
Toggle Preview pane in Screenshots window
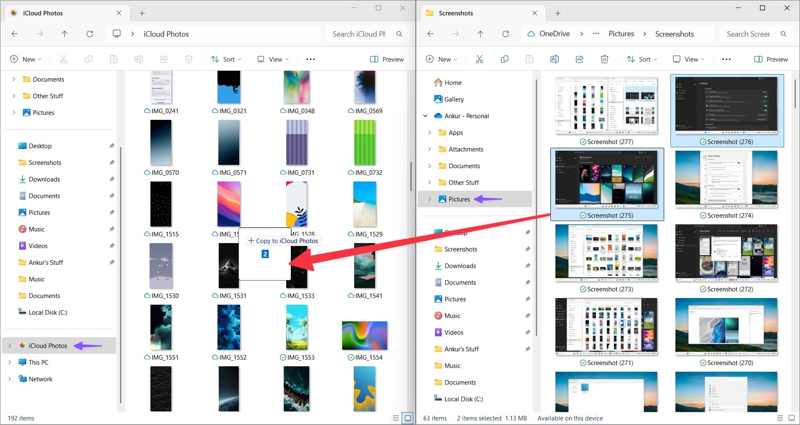(771, 59)
